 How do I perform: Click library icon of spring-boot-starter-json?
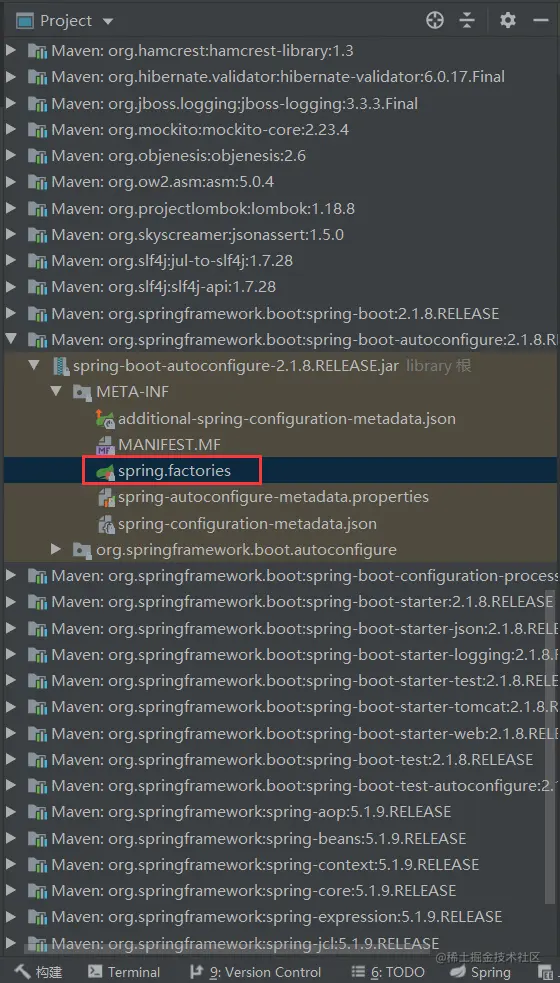[38, 628]
